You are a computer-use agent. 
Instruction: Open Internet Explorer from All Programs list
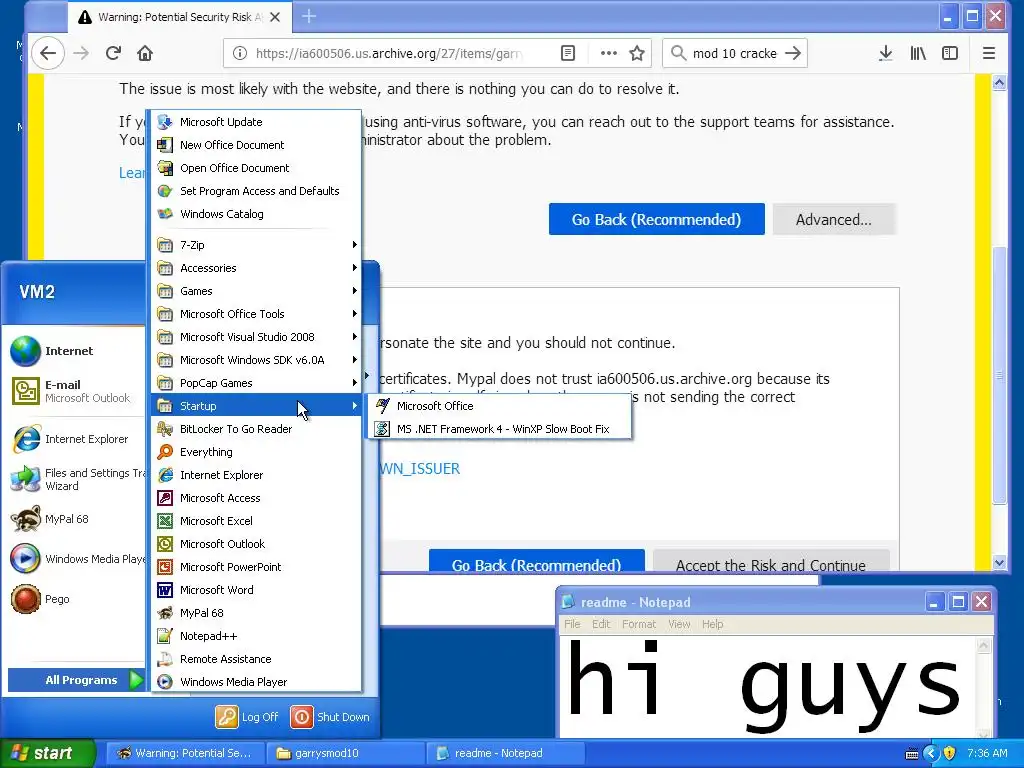tap(256, 475)
